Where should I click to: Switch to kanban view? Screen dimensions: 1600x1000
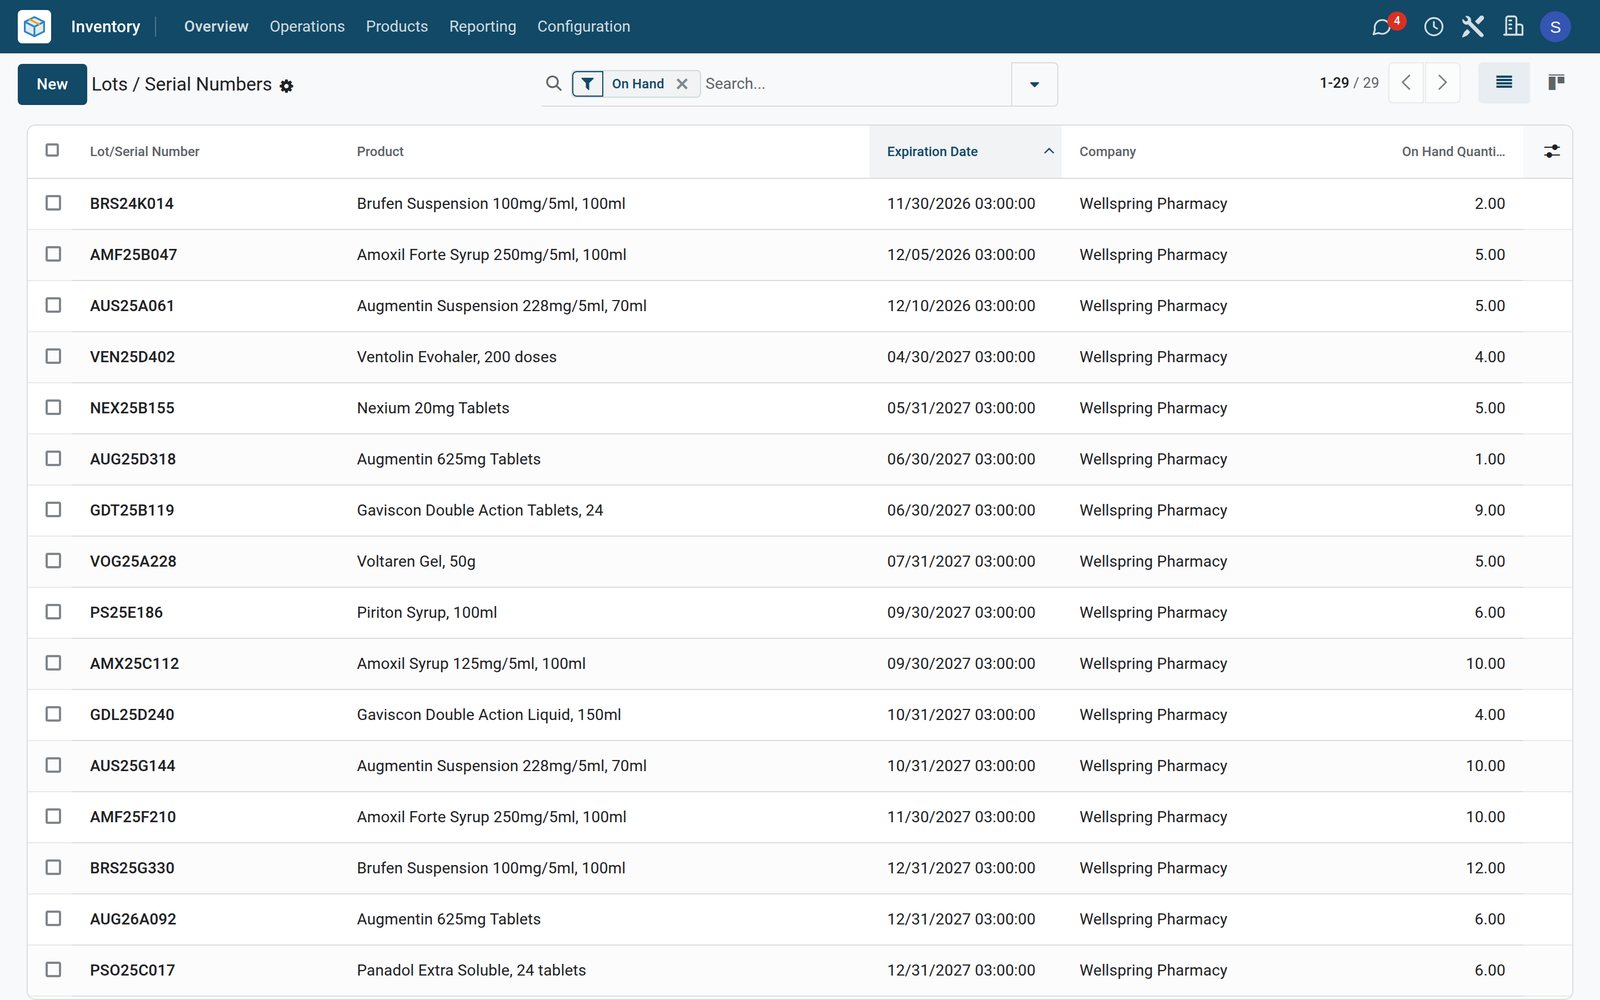[x=1556, y=83]
